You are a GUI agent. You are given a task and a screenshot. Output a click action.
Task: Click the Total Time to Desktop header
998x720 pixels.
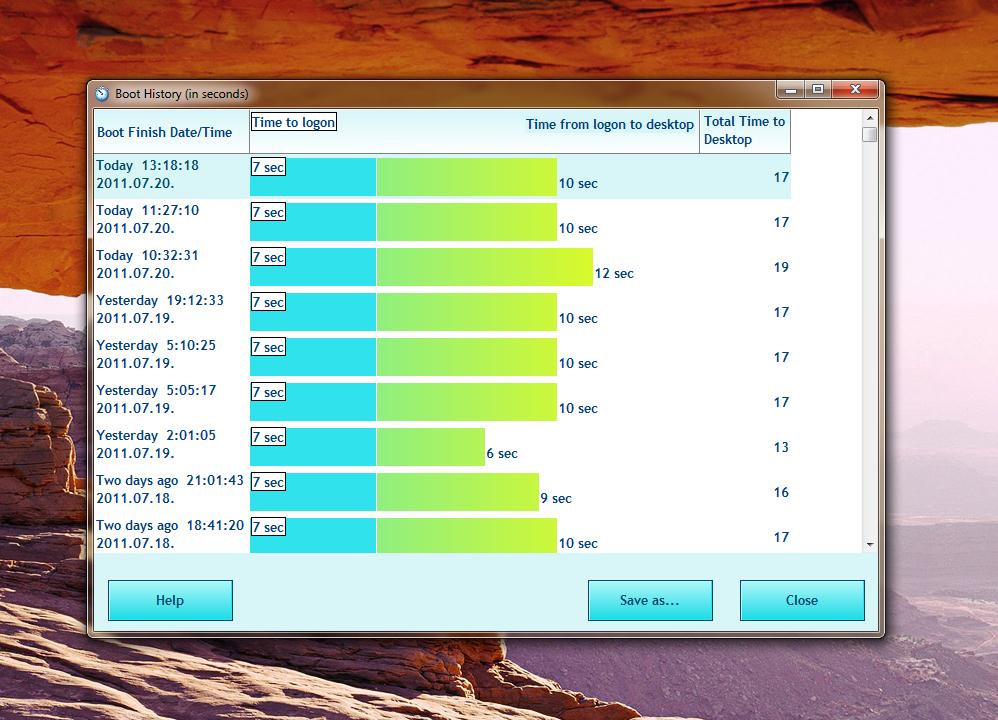click(745, 131)
